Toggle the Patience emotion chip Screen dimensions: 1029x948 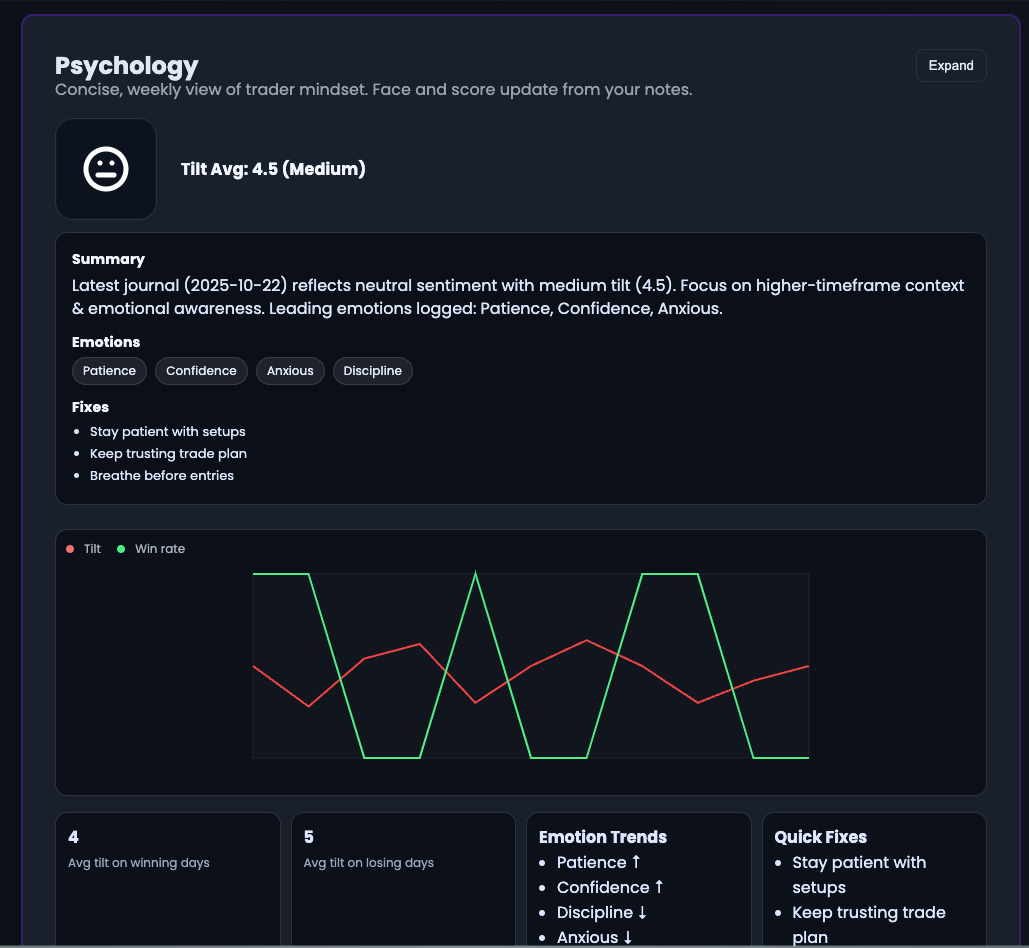click(x=109, y=370)
